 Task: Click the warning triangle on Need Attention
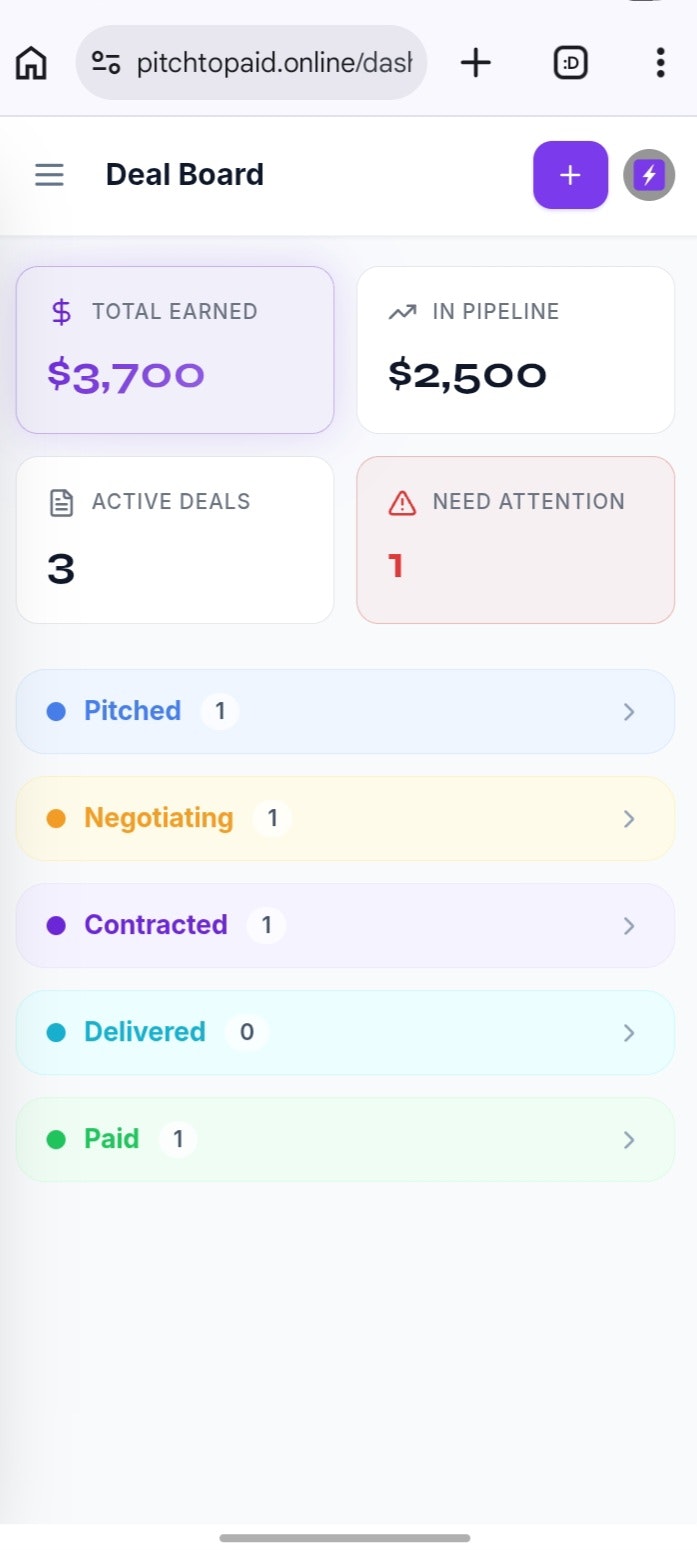402,503
